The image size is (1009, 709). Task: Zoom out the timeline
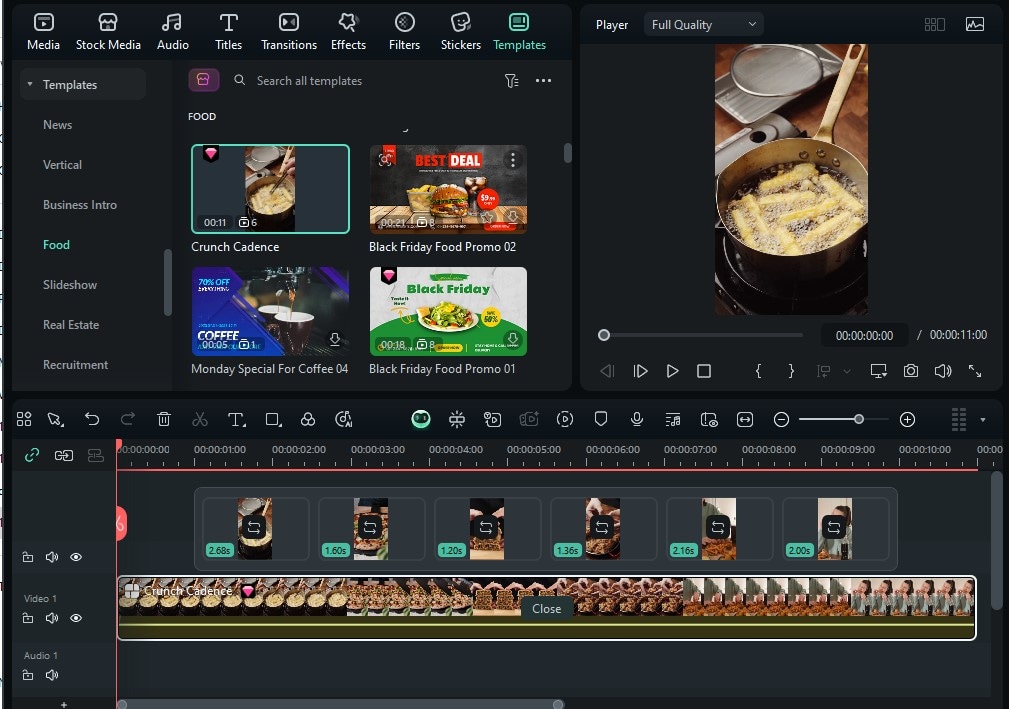pos(781,419)
